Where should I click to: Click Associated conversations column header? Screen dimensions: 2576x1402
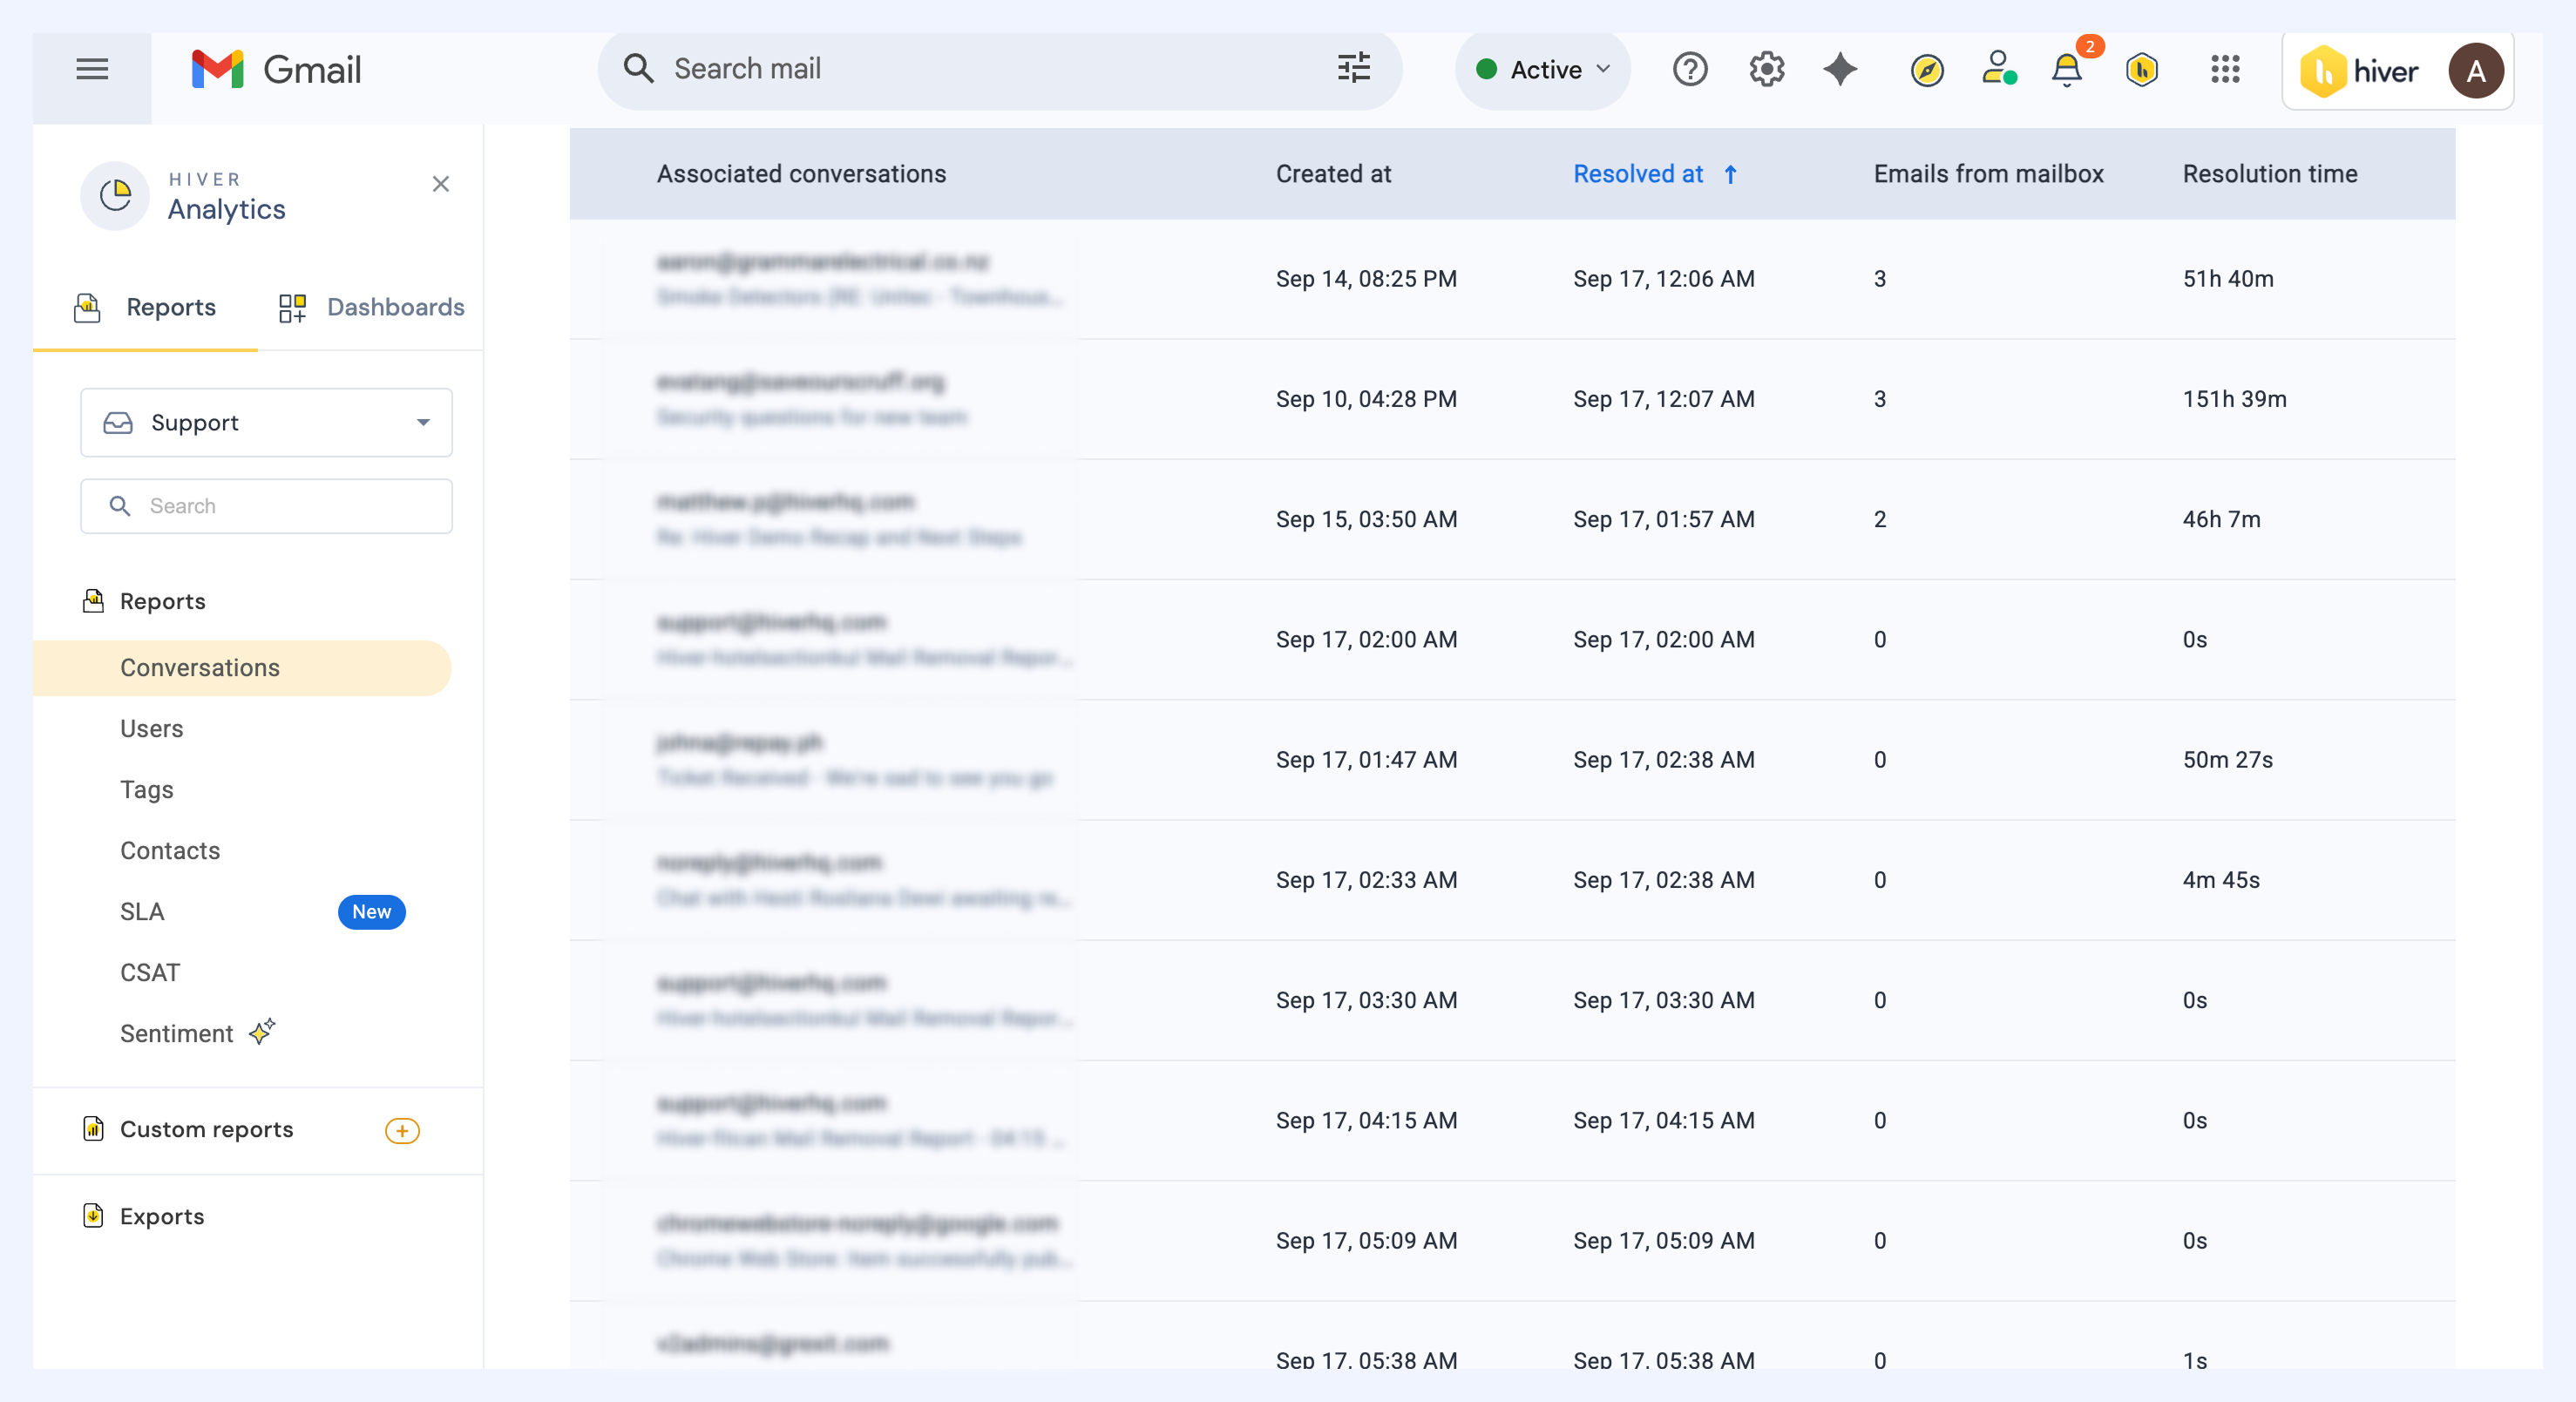tap(801, 174)
